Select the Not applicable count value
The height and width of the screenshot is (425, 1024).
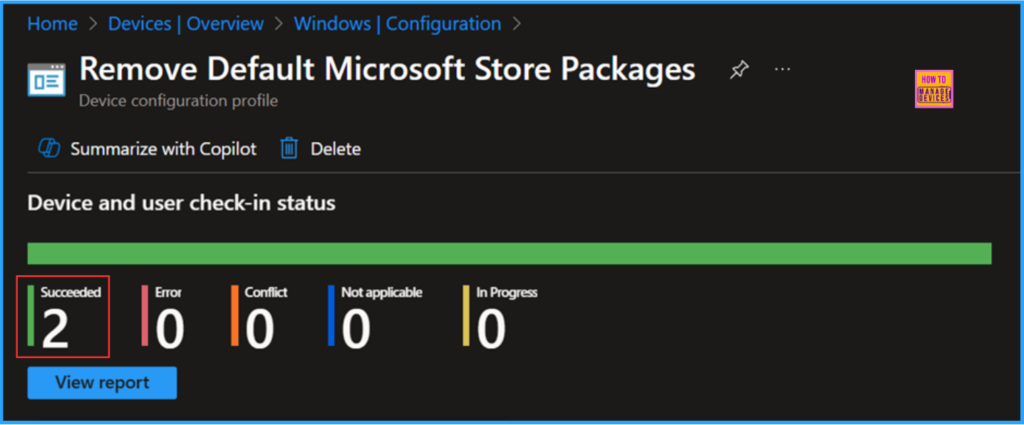click(356, 329)
